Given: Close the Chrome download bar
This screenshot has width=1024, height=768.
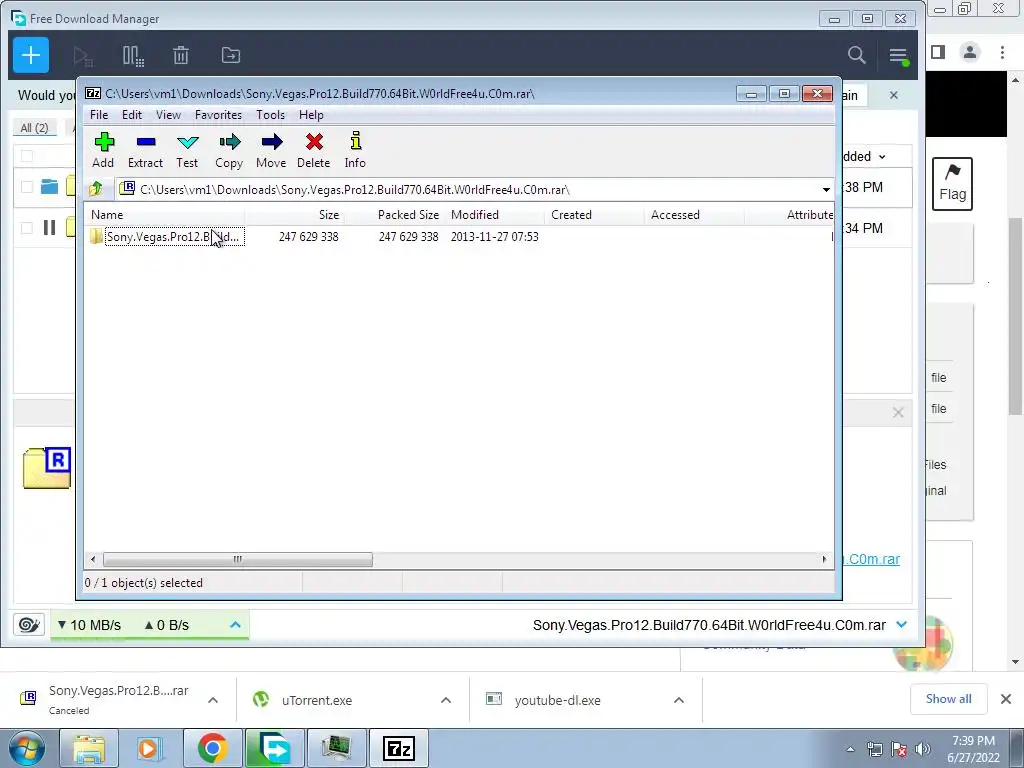Looking at the screenshot, I should coord(1006,699).
